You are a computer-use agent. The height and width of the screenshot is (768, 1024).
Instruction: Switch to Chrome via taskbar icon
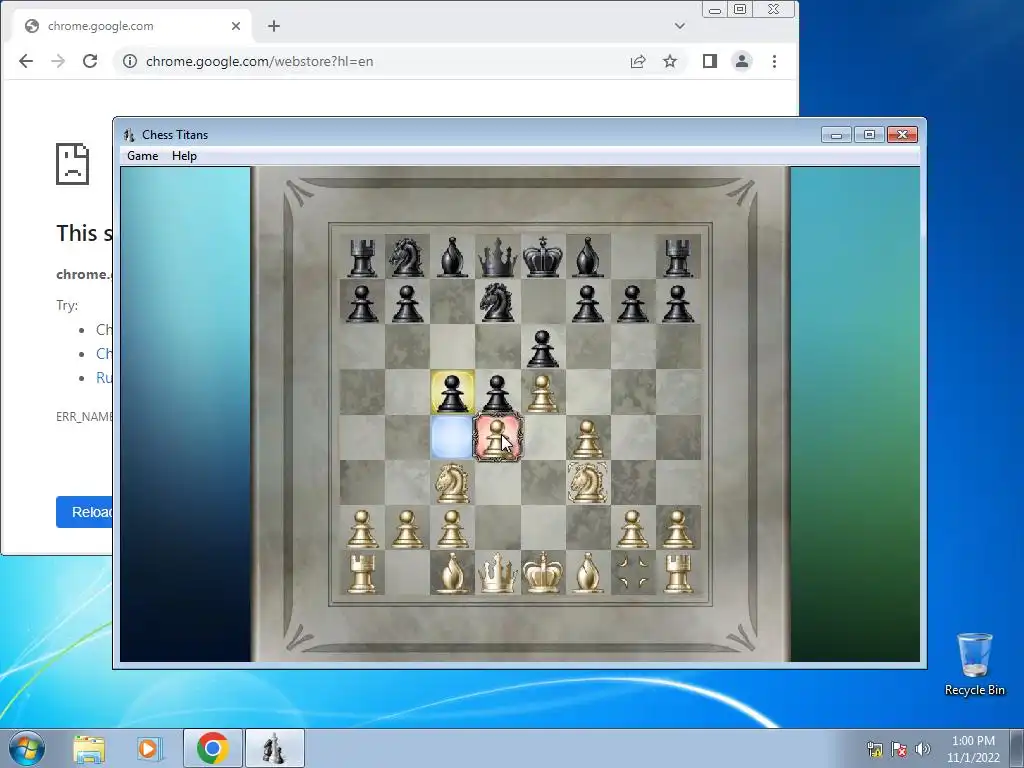[212, 748]
